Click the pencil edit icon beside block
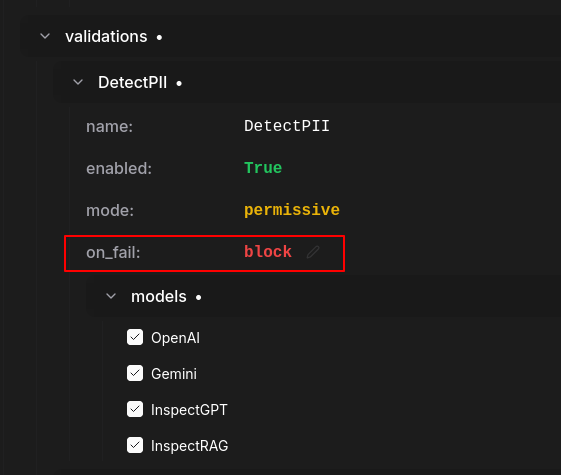The image size is (561, 475). [x=313, y=252]
